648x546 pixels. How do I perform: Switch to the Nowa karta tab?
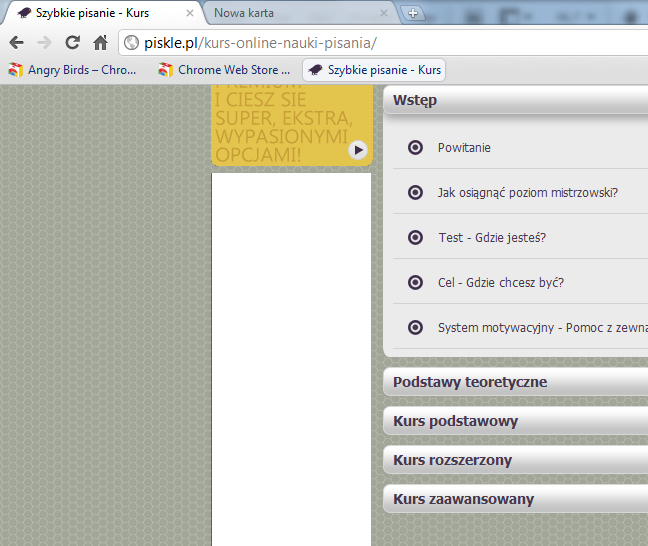pos(300,13)
